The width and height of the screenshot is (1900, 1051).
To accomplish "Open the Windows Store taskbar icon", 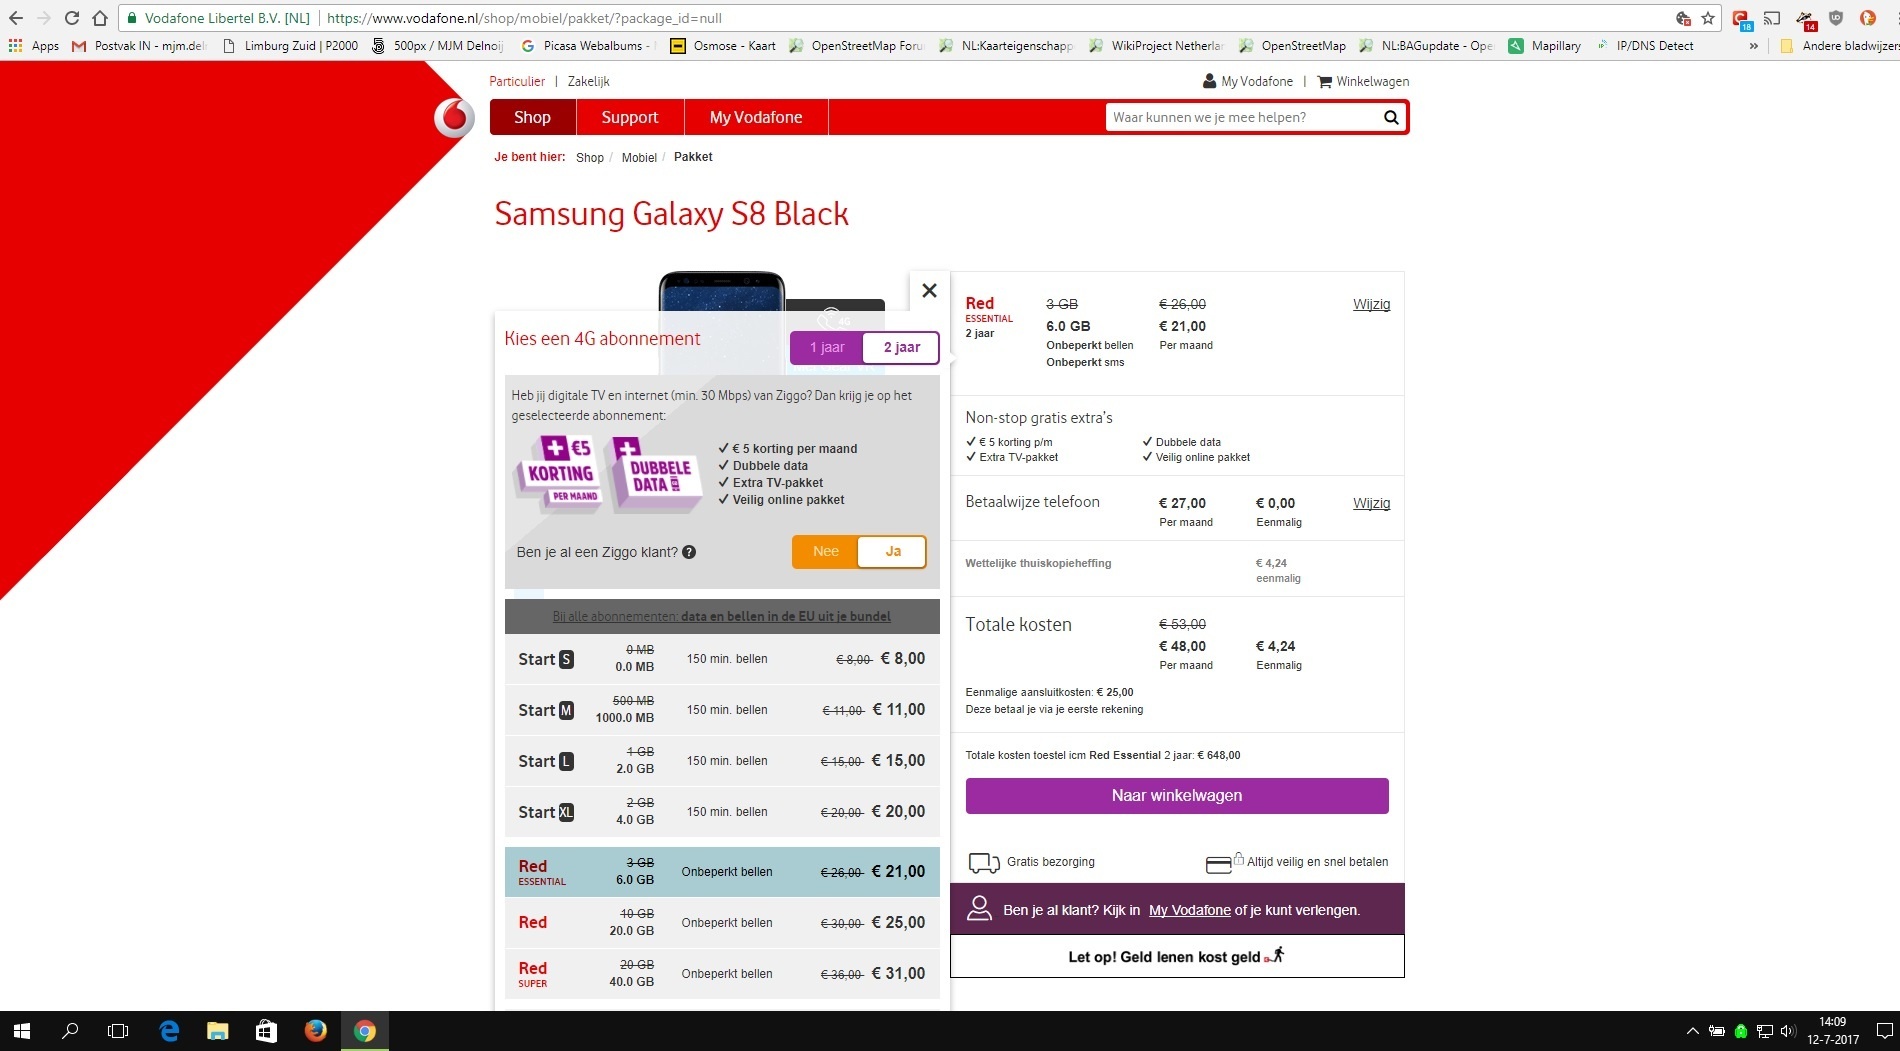I will tap(266, 1031).
